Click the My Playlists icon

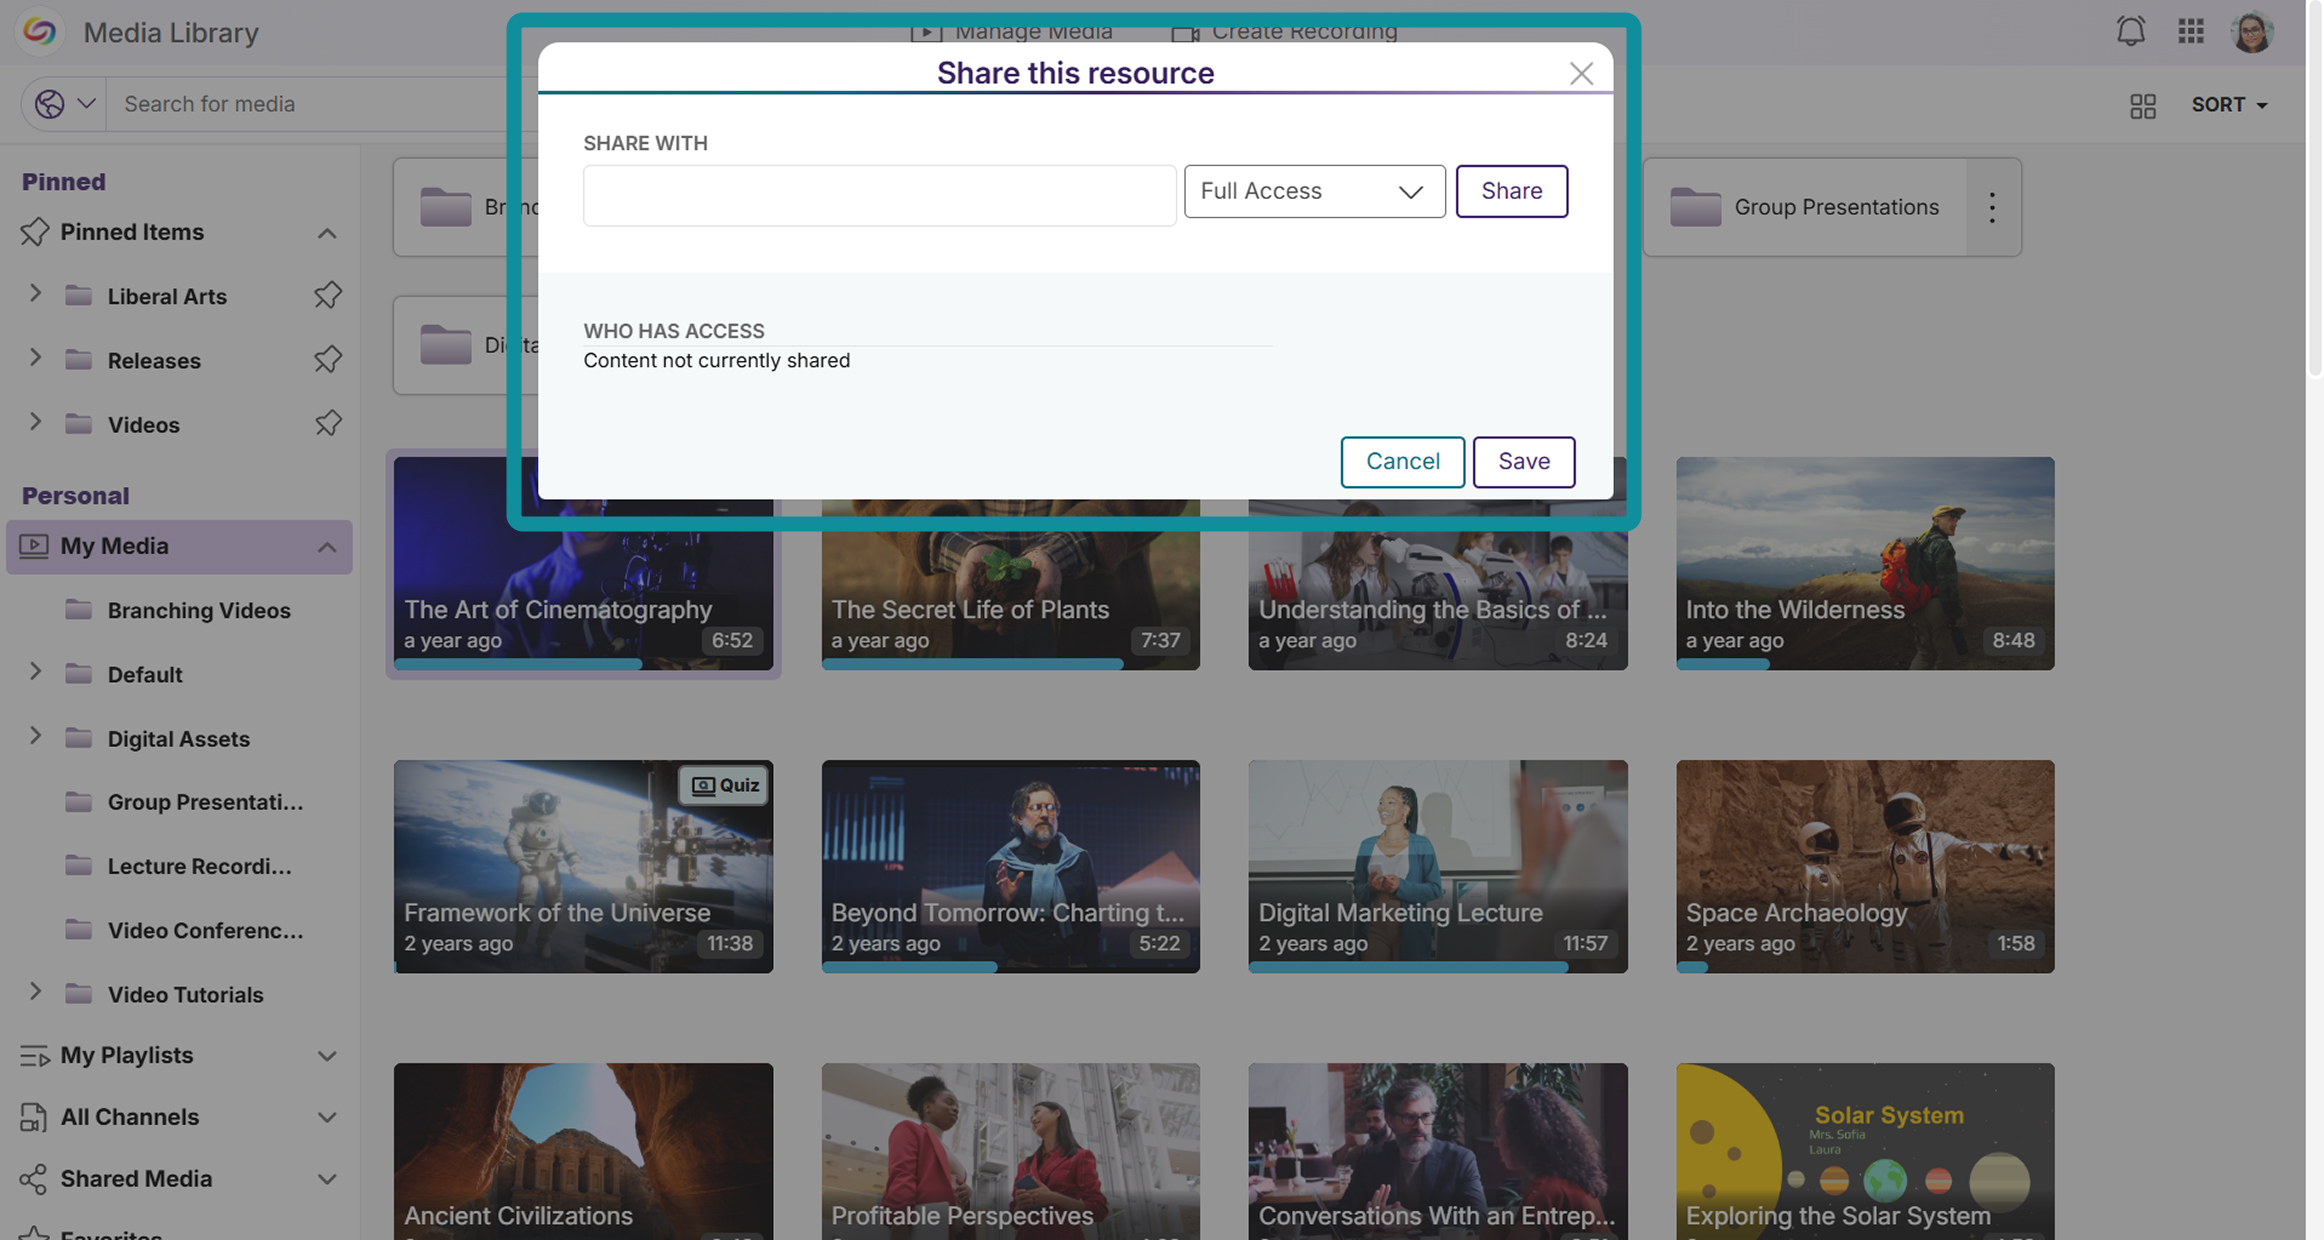pyautogui.click(x=34, y=1056)
